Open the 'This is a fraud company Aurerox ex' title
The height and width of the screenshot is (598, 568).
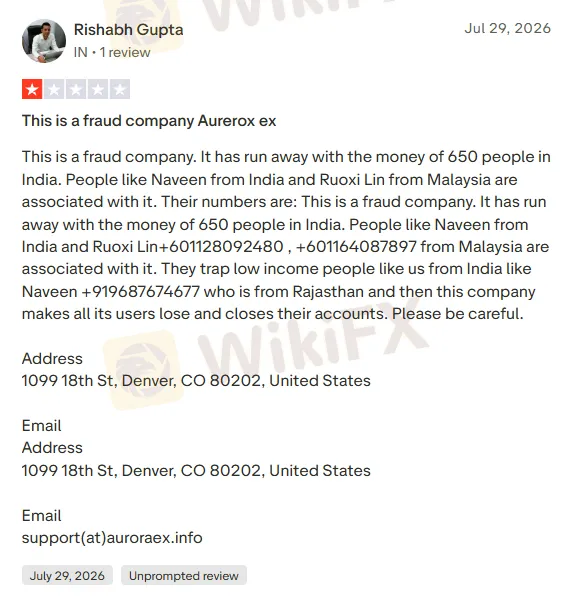pos(149,121)
